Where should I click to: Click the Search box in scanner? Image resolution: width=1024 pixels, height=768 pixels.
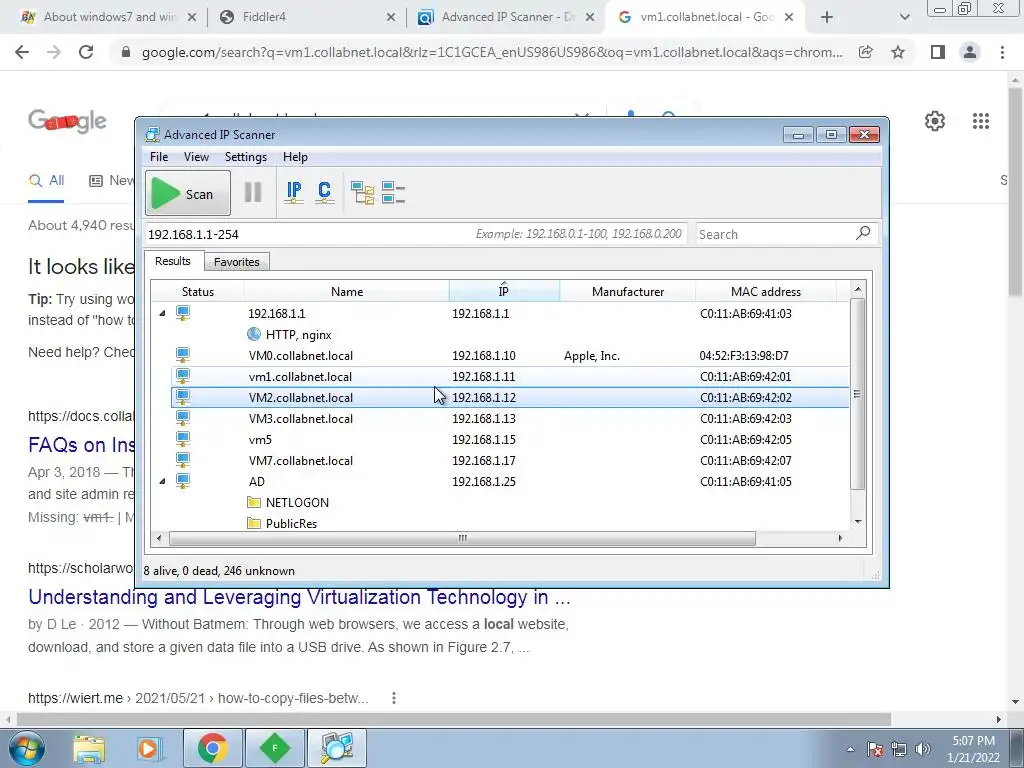(x=776, y=234)
